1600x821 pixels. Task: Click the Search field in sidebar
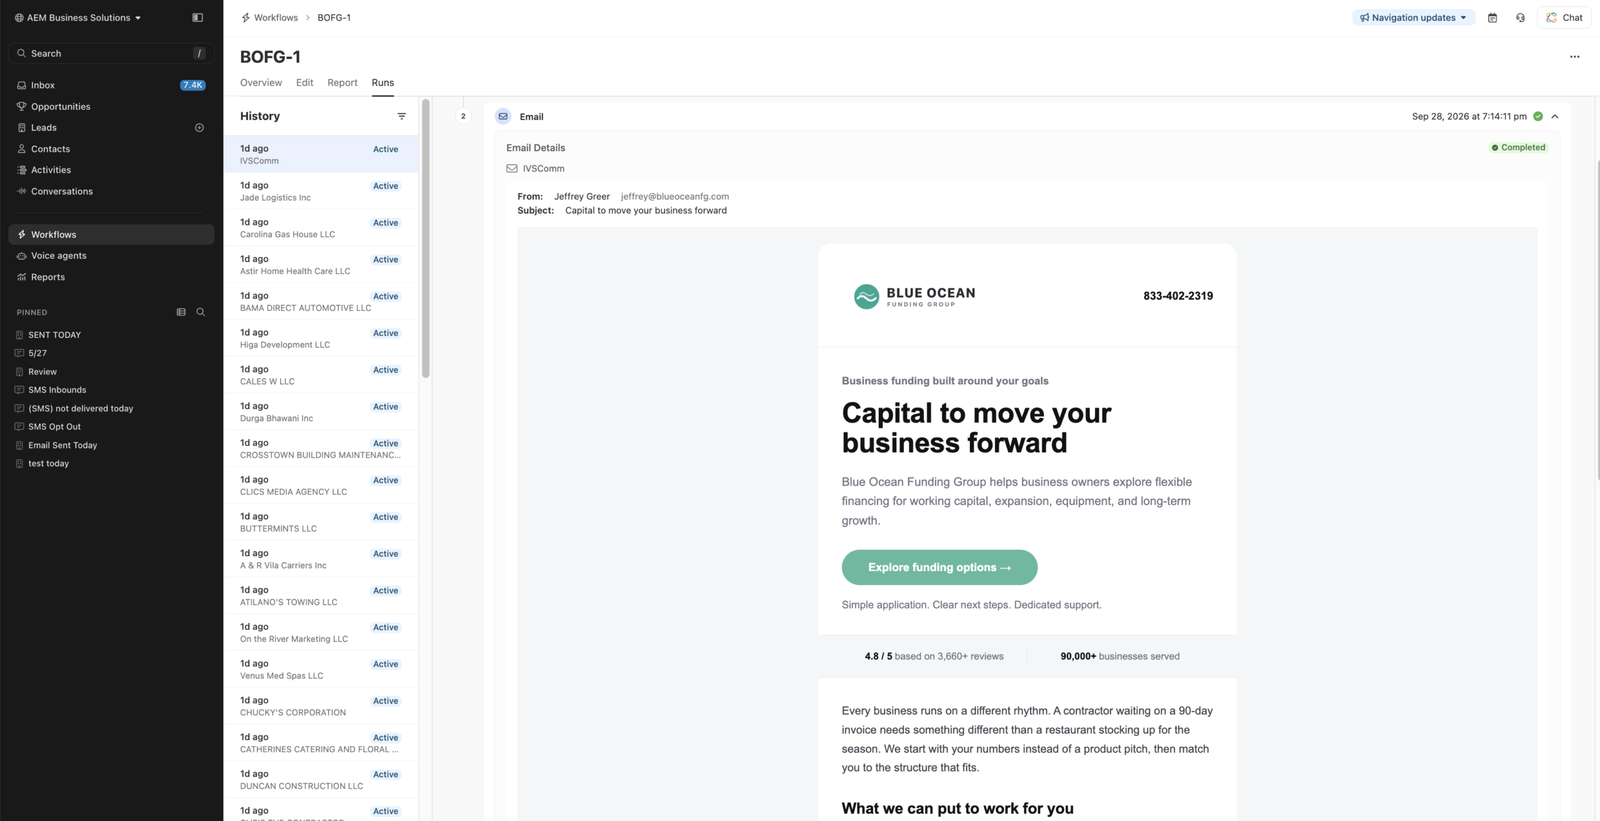(x=111, y=53)
